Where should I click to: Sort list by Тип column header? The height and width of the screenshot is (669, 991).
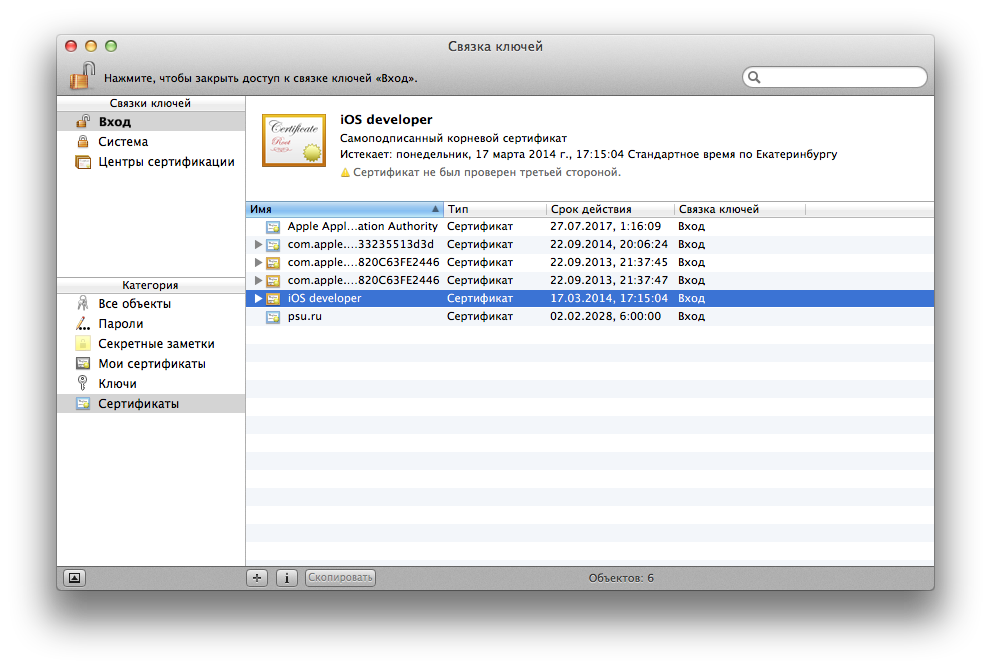tap(495, 209)
